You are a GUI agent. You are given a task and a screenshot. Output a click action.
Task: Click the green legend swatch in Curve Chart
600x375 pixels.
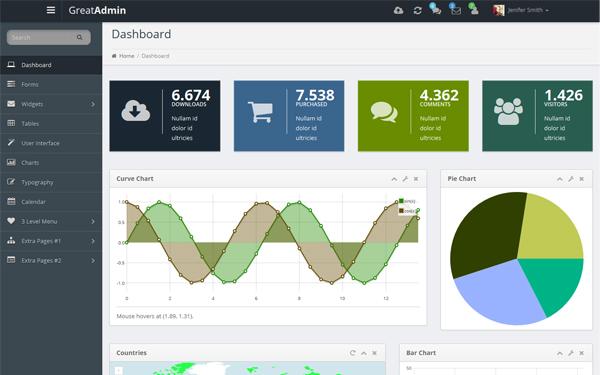tap(401, 201)
